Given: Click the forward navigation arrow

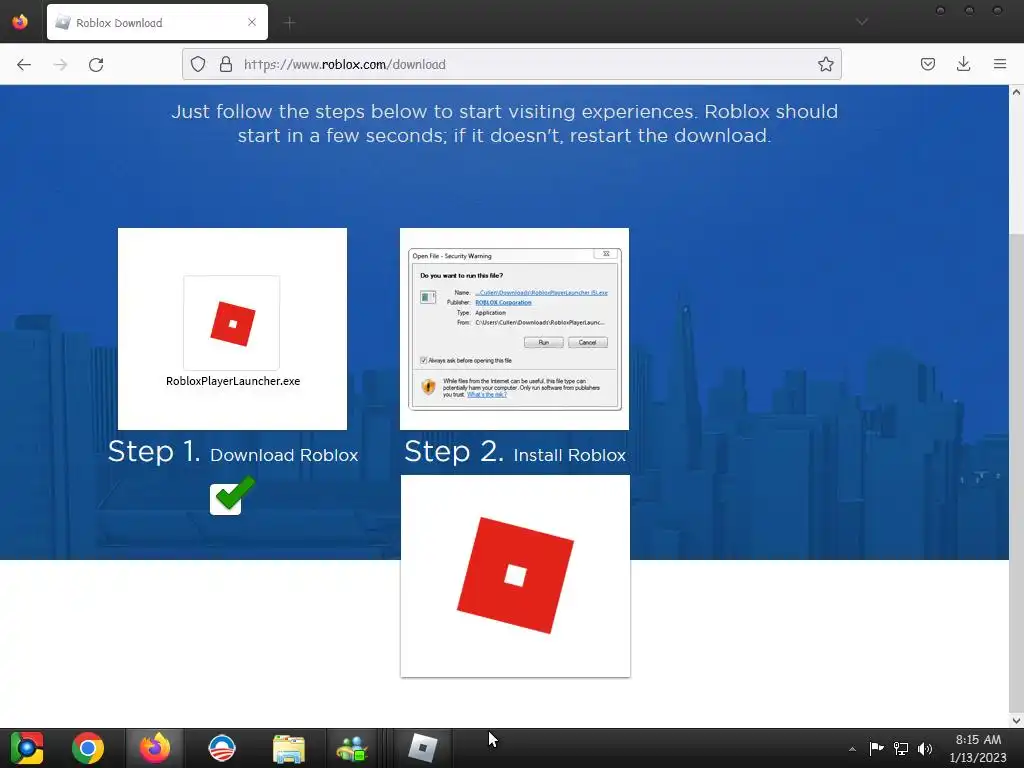Looking at the screenshot, I should 60,64.
